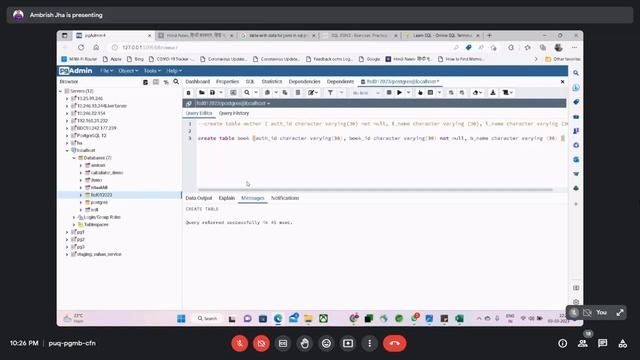Open the emoji reactions button
The width and height of the screenshot is (640, 360).
pyautogui.click(x=326, y=343)
